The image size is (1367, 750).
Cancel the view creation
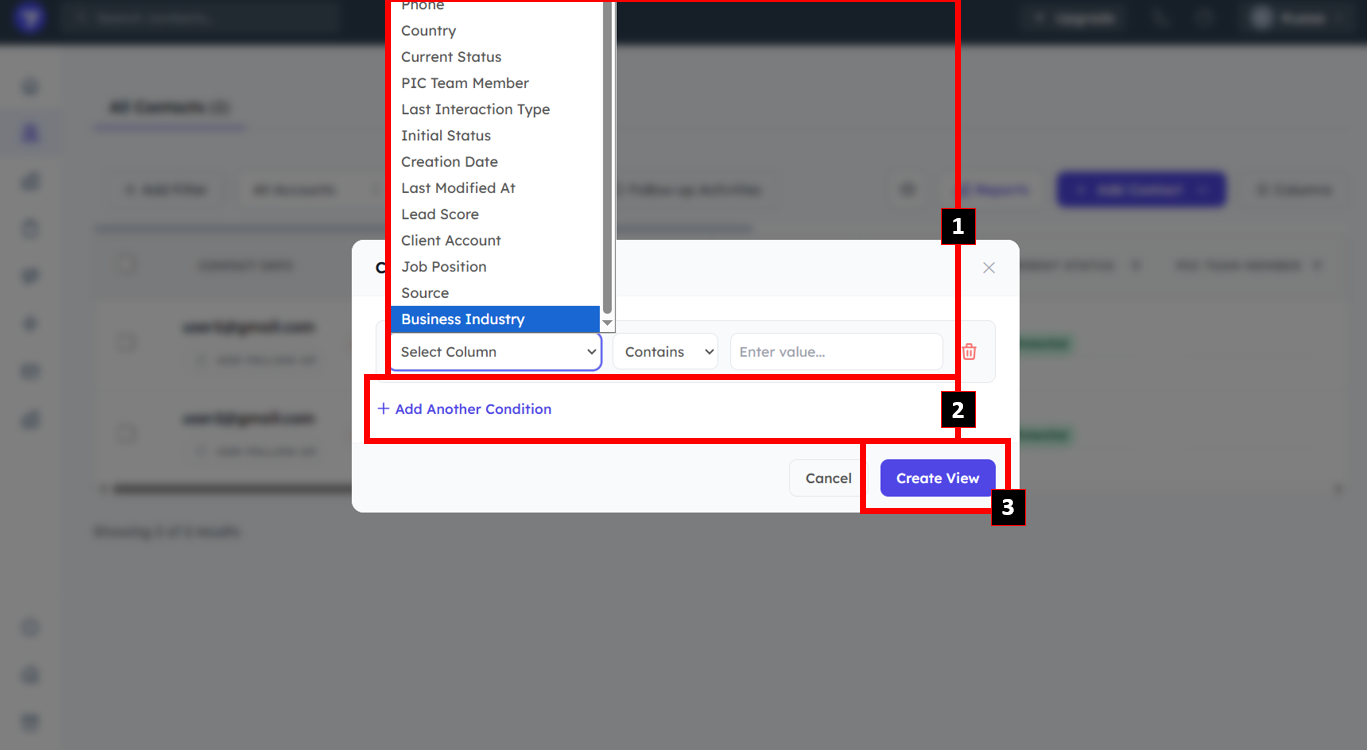(x=828, y=478)
